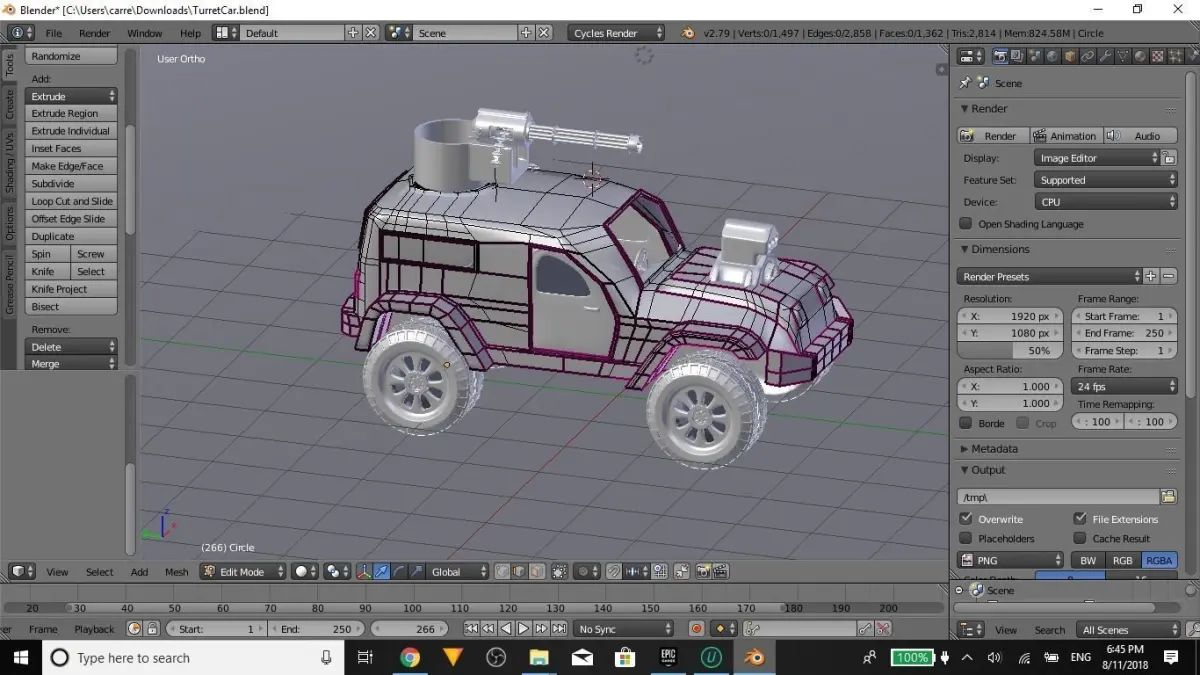Open the Select menu in viewport header
1200x675 pixels.
(99, 572)
